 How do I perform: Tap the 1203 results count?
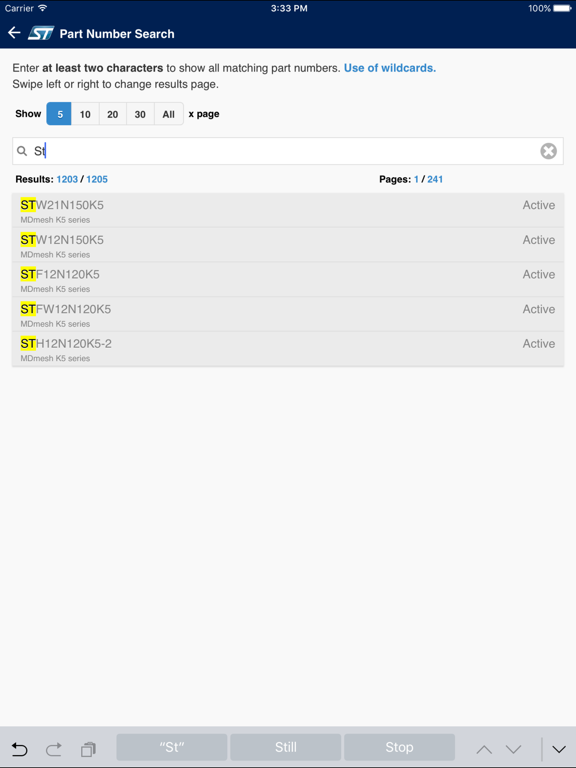(67, 179)
